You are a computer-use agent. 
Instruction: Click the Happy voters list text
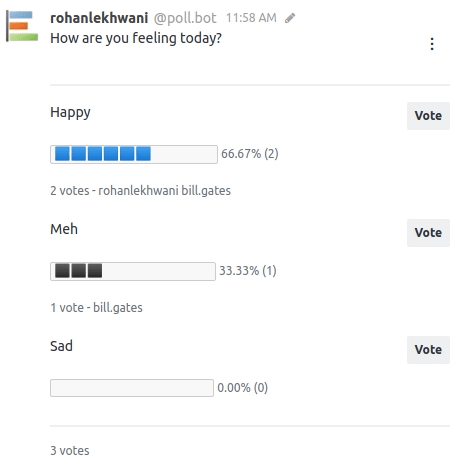(140, 191)
